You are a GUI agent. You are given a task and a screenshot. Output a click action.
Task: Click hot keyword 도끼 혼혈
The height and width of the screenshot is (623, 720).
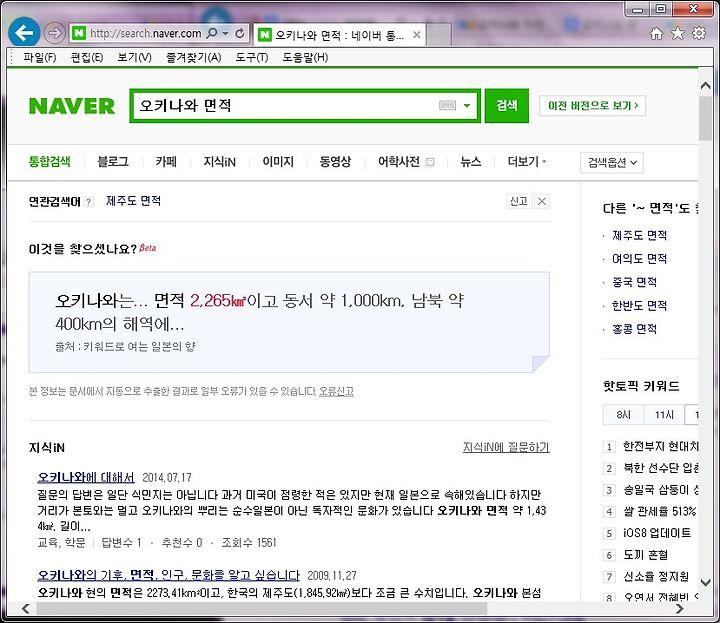645,555
